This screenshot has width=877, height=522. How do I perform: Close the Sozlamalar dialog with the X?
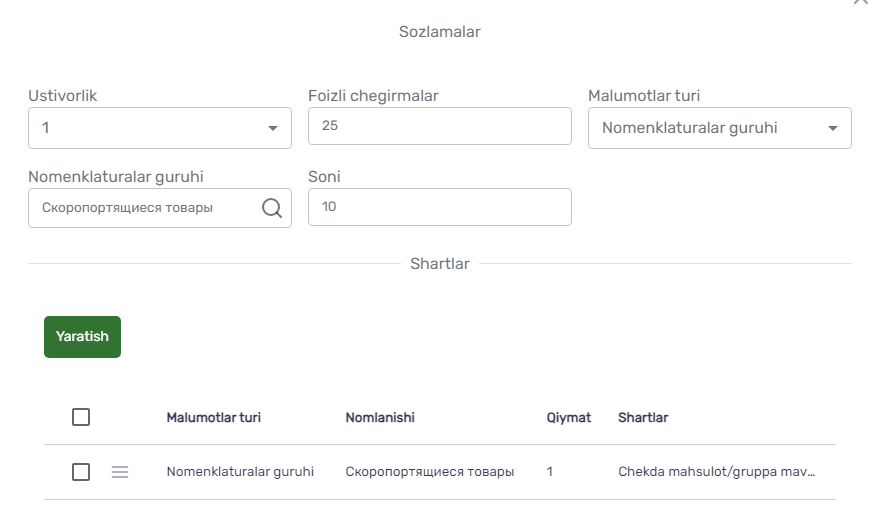click(x=860, y=2)
